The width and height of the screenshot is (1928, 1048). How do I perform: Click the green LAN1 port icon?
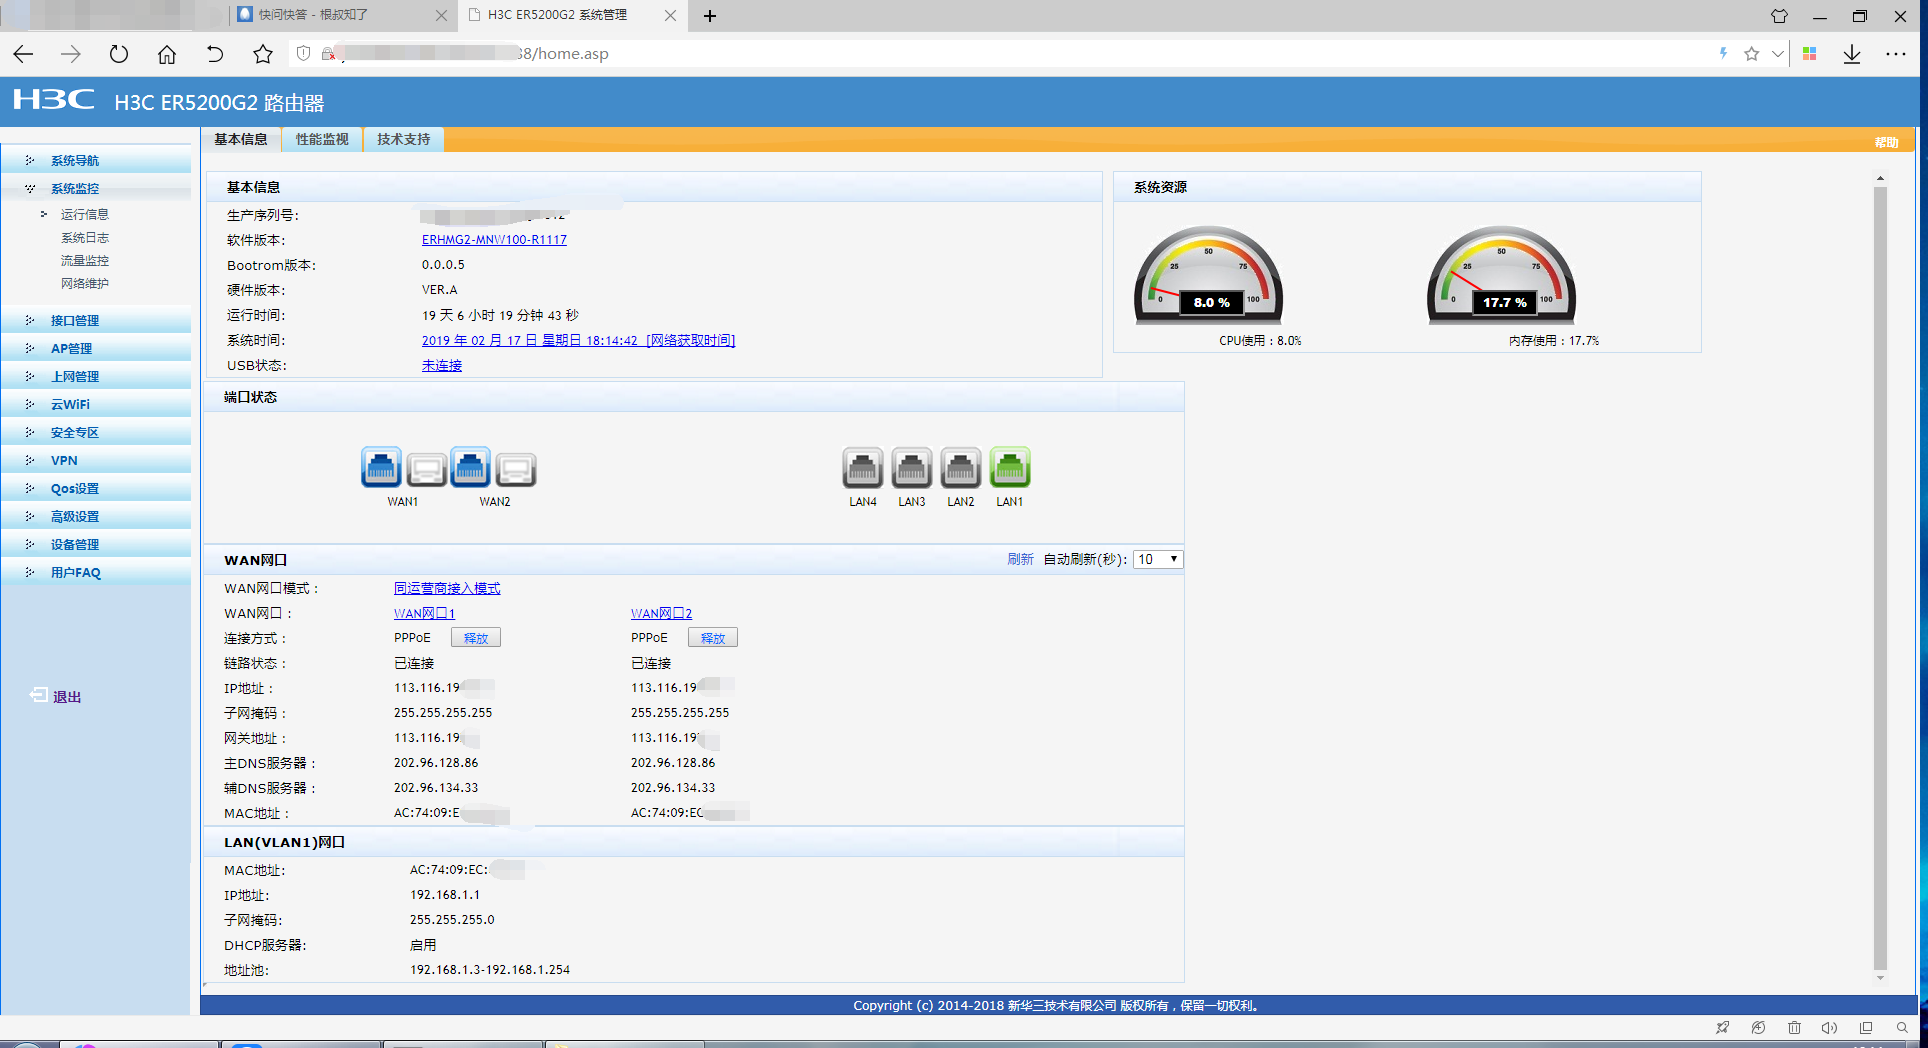pos(1010,467)
